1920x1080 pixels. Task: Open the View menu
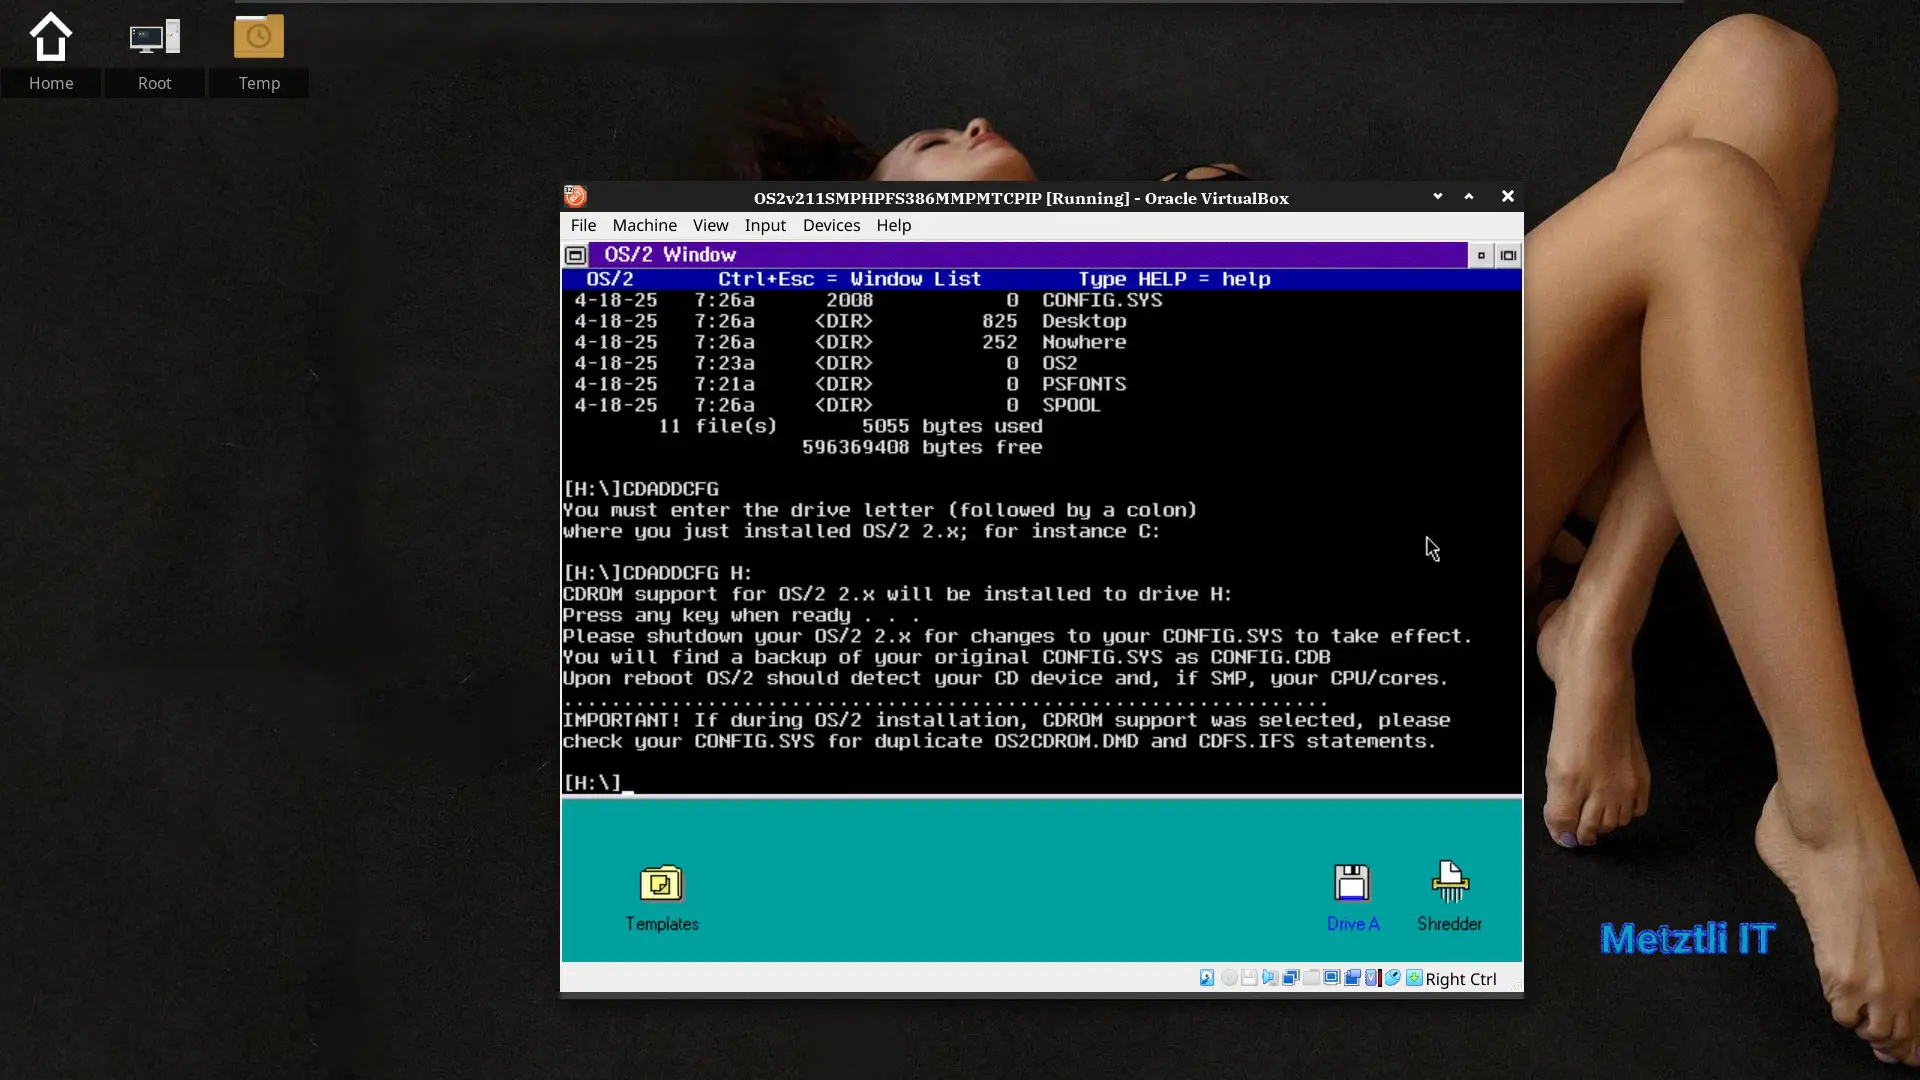pyautogui.click(x=711, y=225)
